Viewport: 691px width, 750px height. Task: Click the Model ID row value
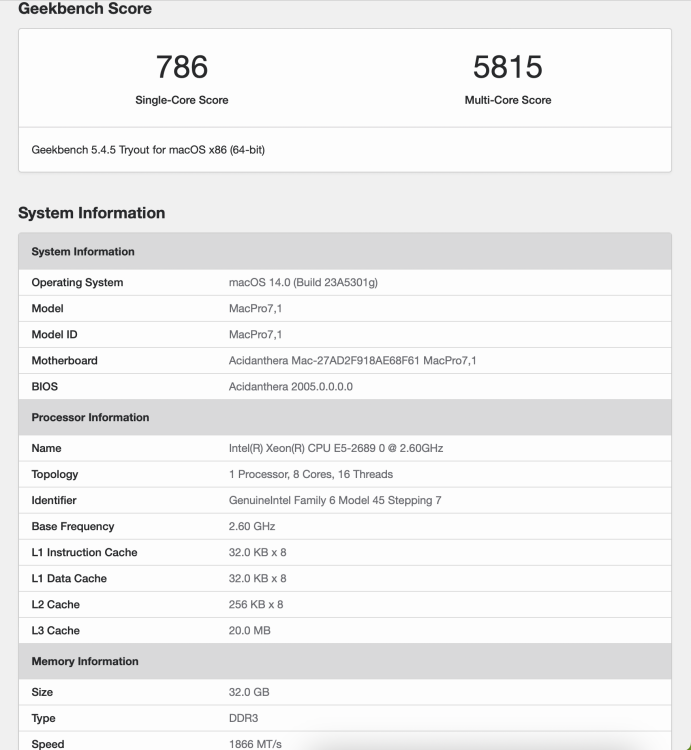coord(255,334)
